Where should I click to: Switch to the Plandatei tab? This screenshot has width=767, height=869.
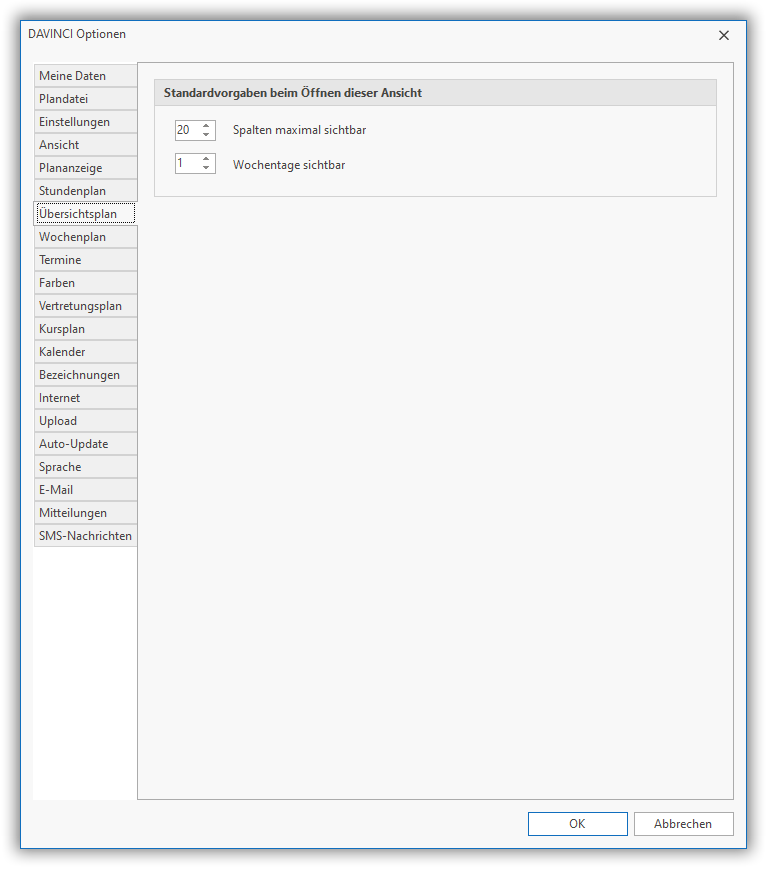pyautogui.click(x=85, y=99)
